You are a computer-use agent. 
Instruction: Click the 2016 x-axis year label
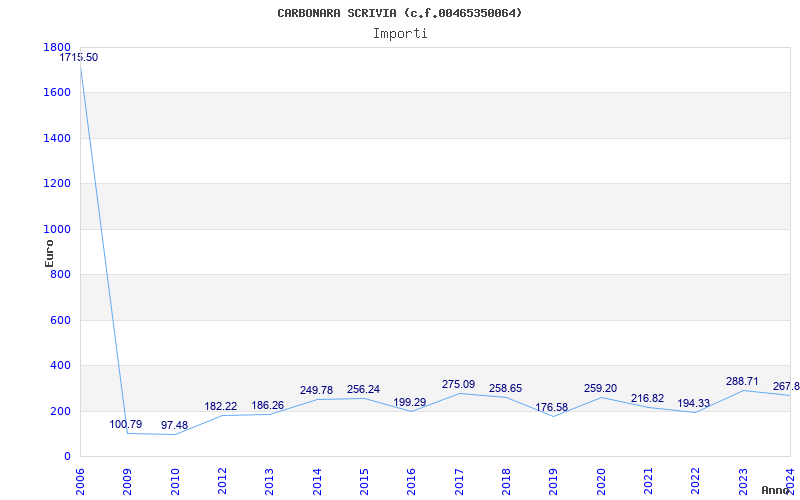[x=412, y=481]
